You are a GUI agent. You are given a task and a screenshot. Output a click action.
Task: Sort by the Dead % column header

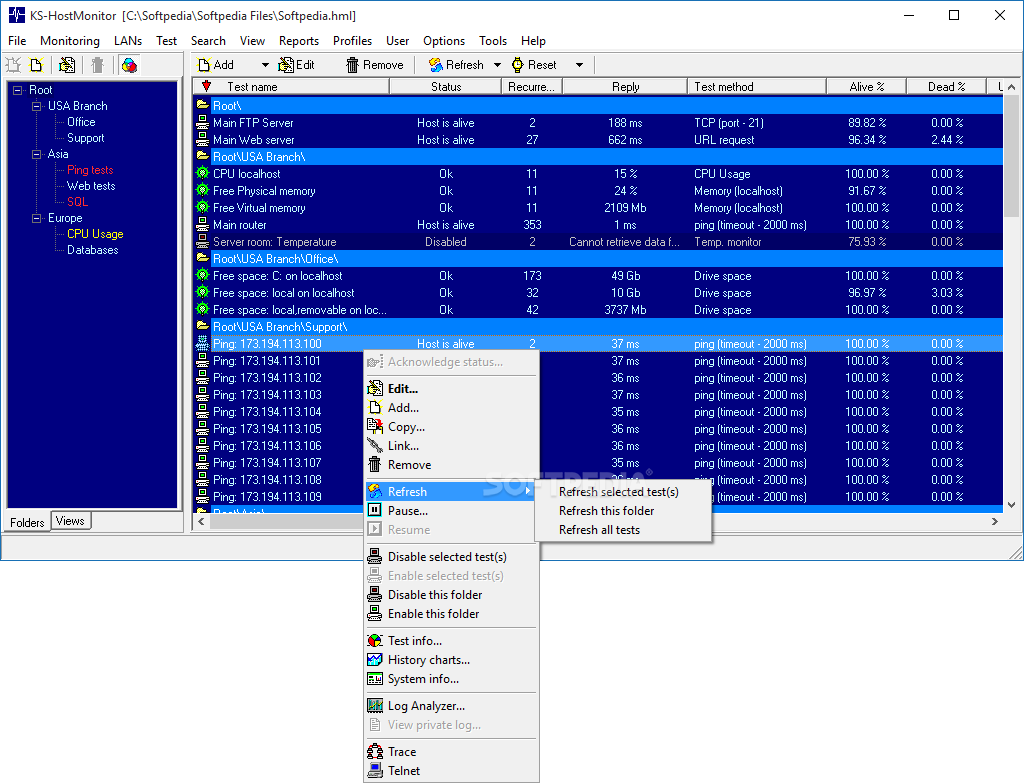946,86
